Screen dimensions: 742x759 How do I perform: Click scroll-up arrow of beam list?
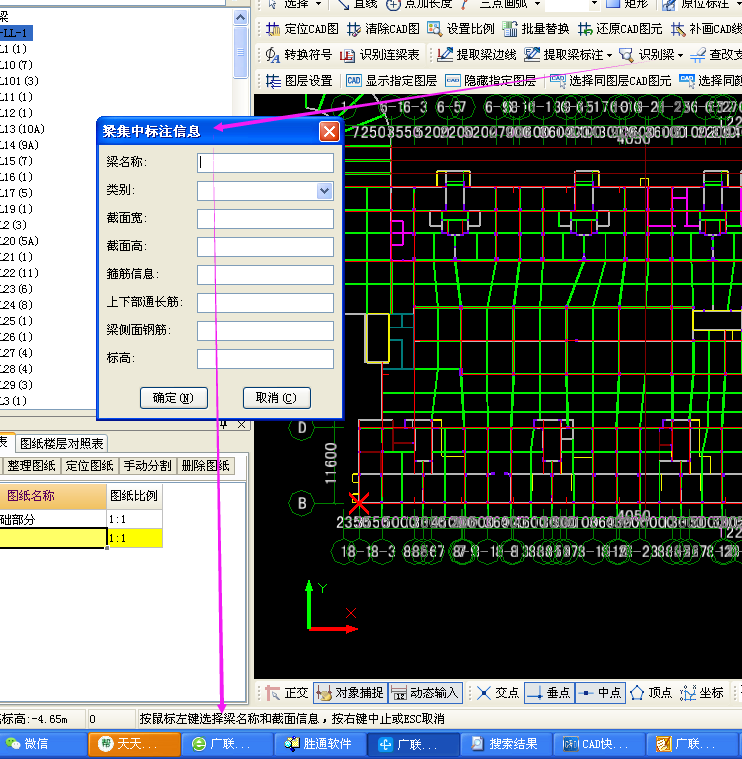pos(241,18)
